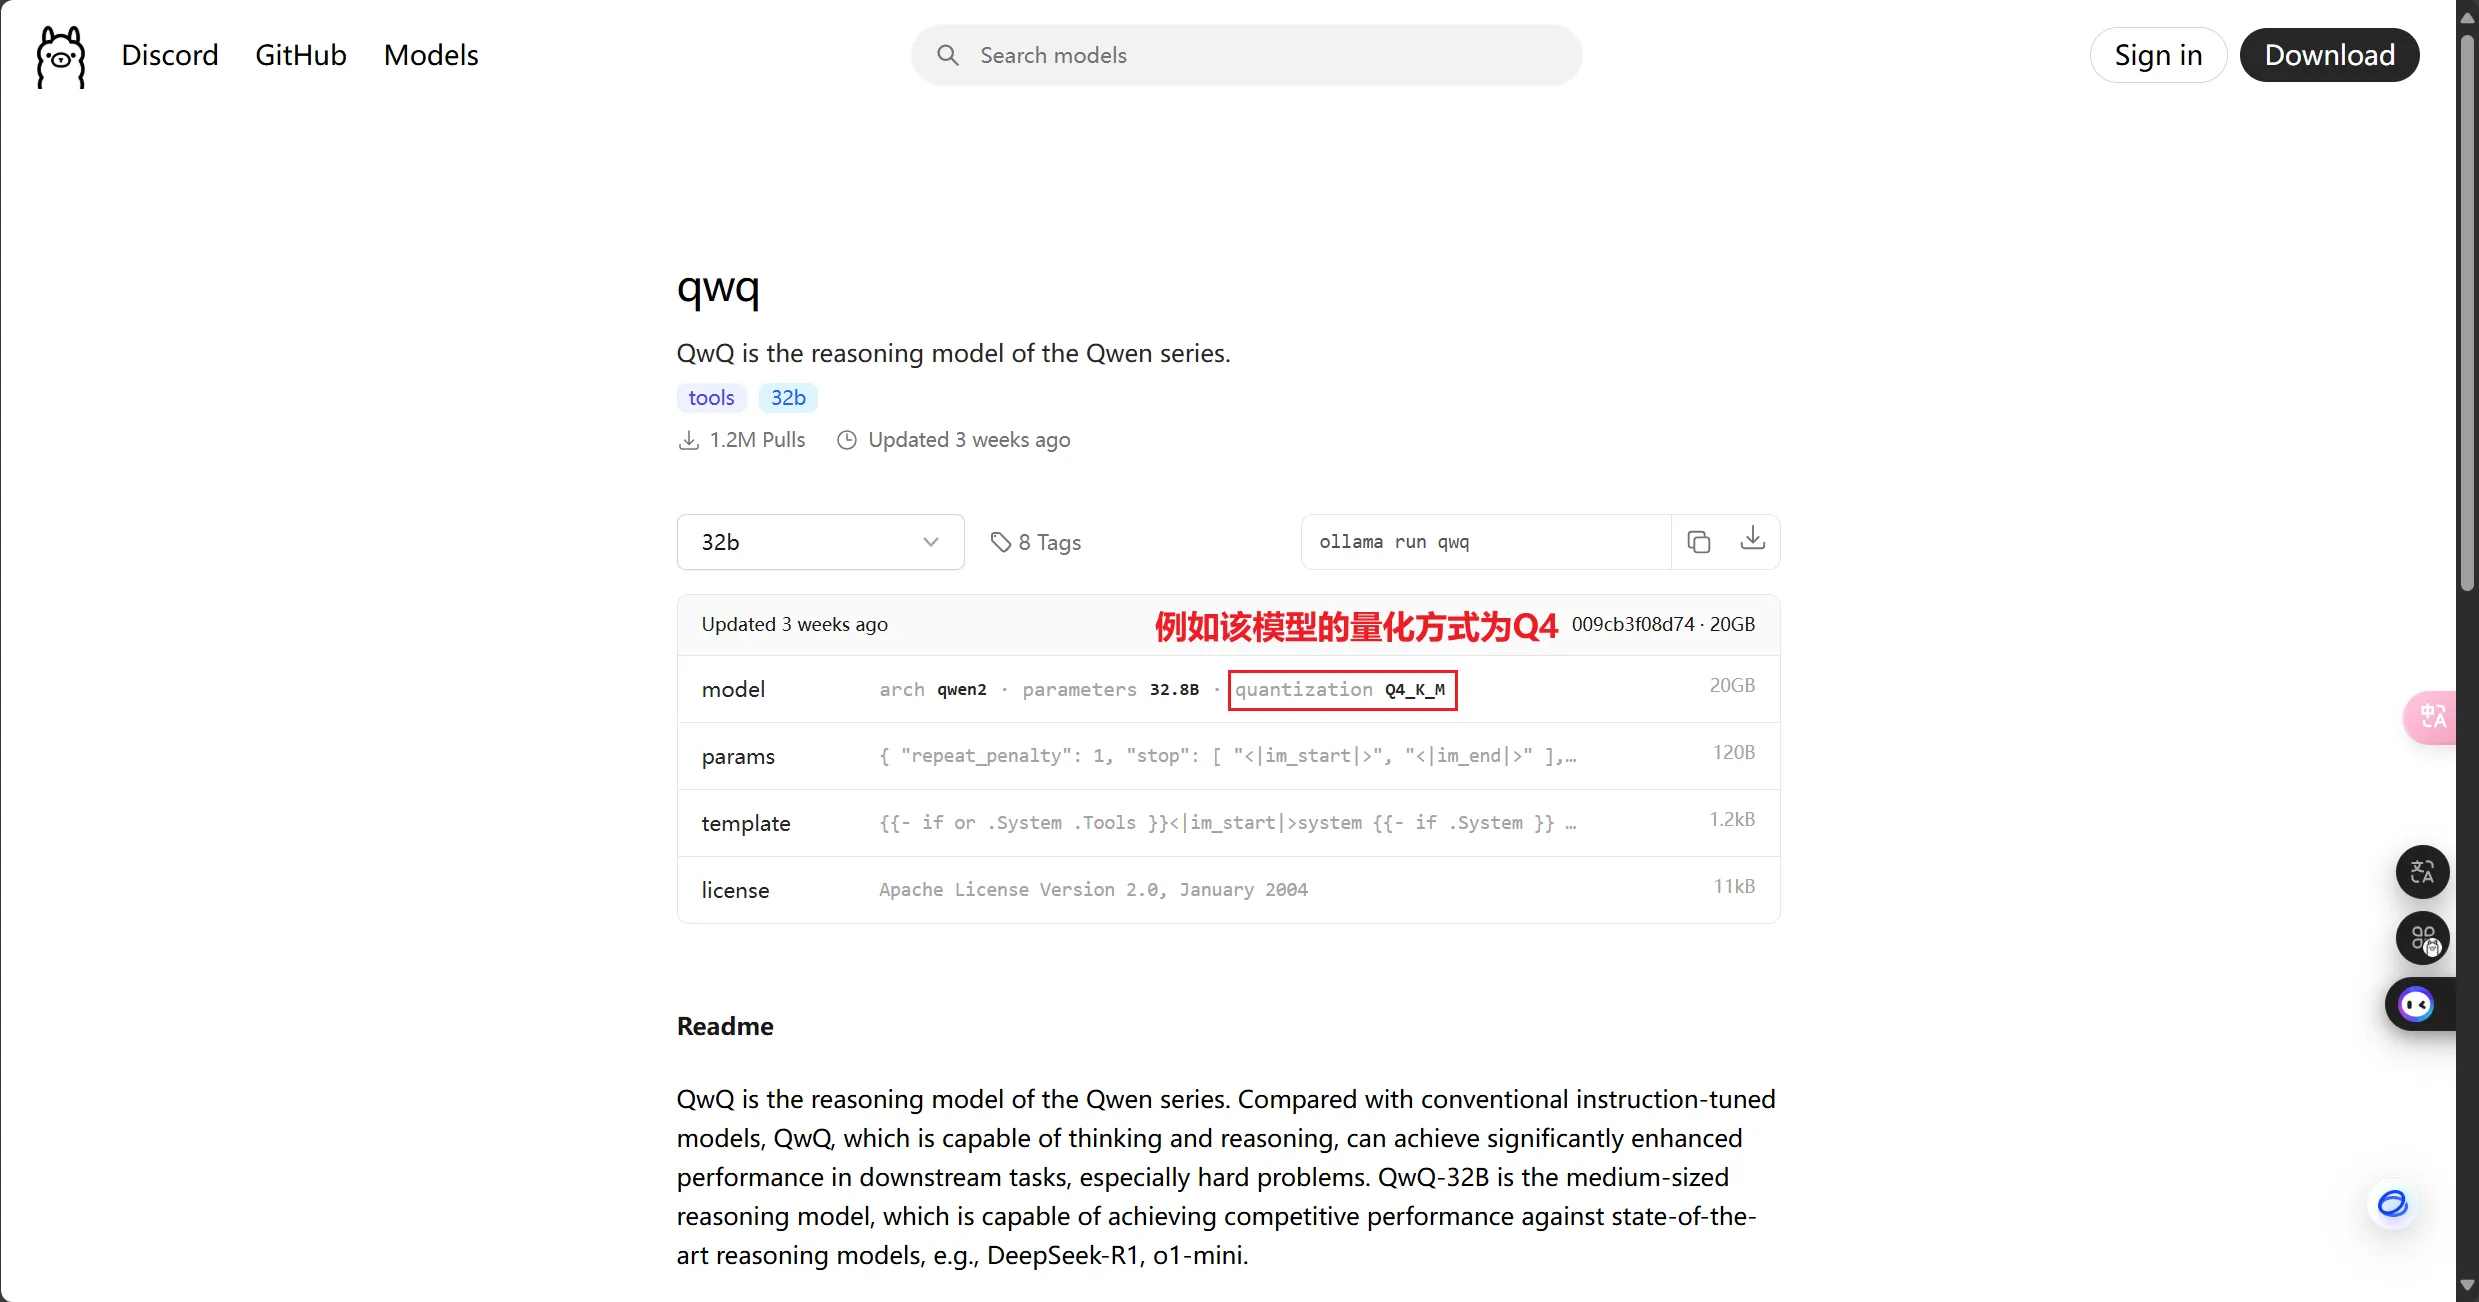Open the template file row

click(1228, 823)
